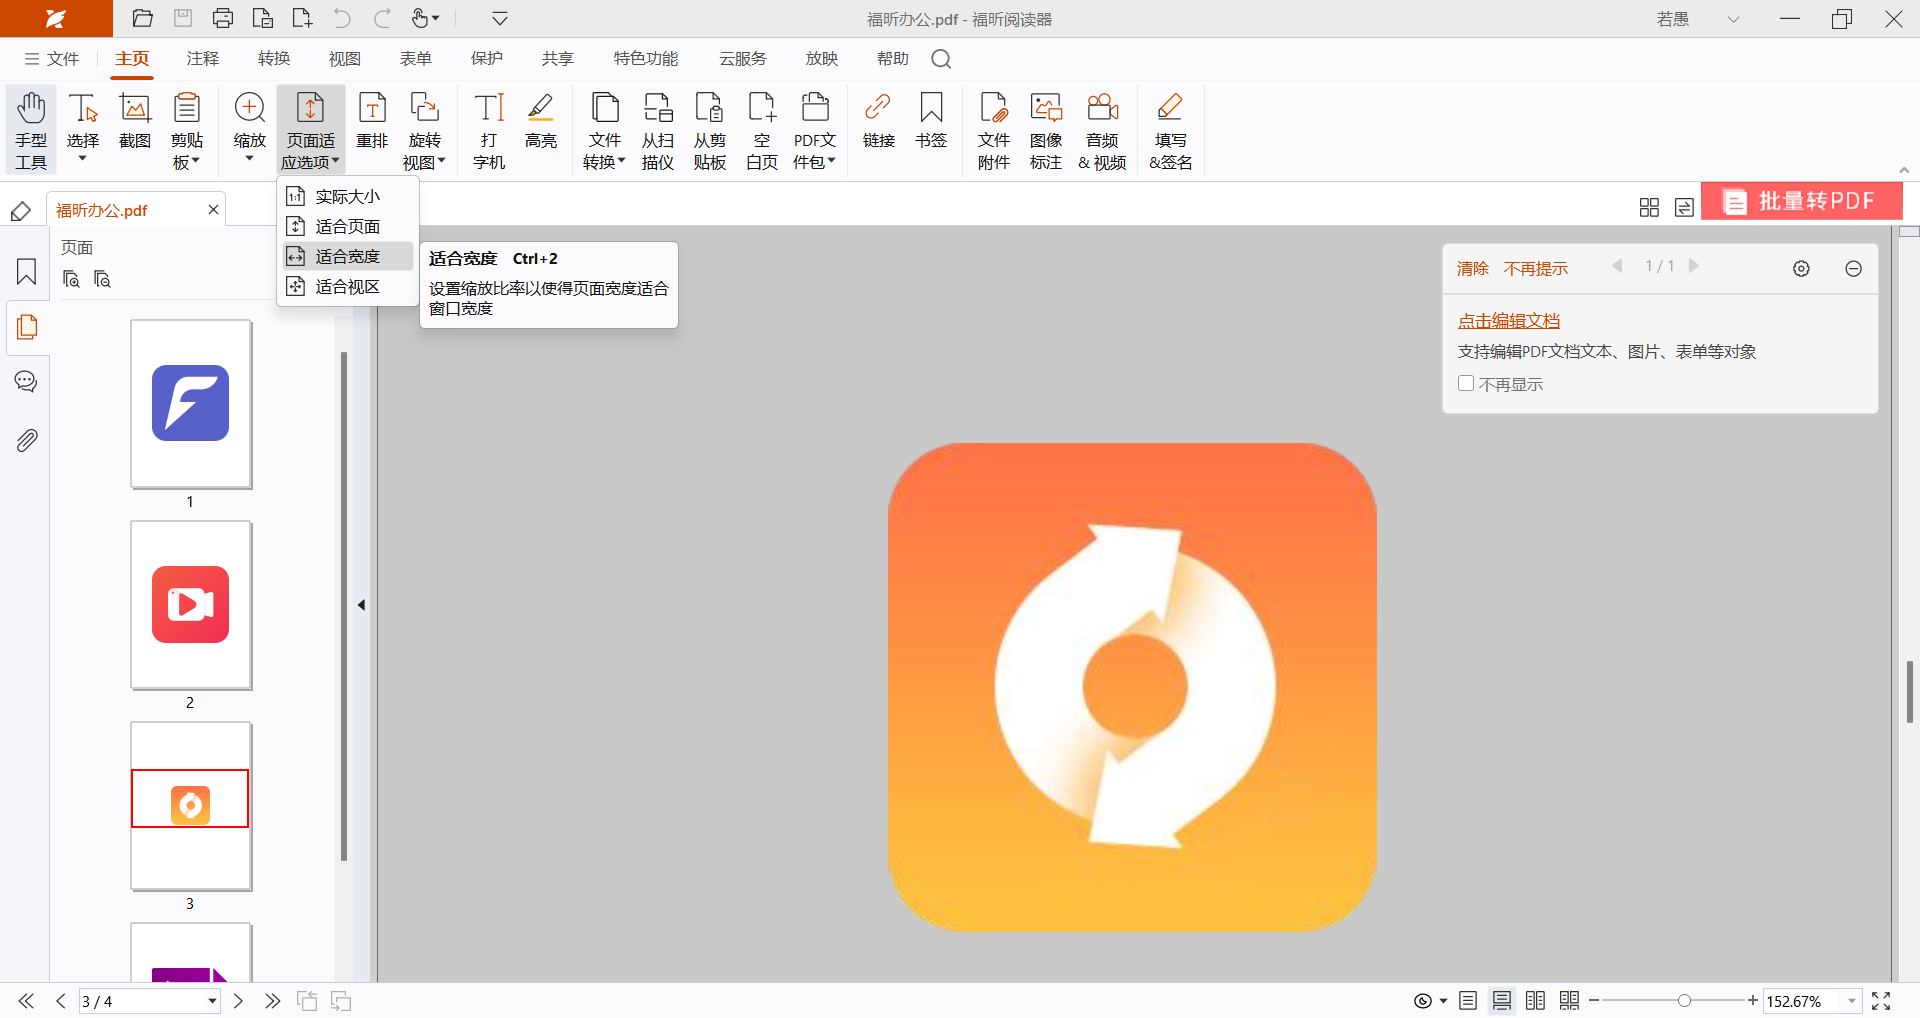The height and width of the screenshot is (1018, 1920).
Task: Click the settings gear in tip panel
Action: (1801, 268)
